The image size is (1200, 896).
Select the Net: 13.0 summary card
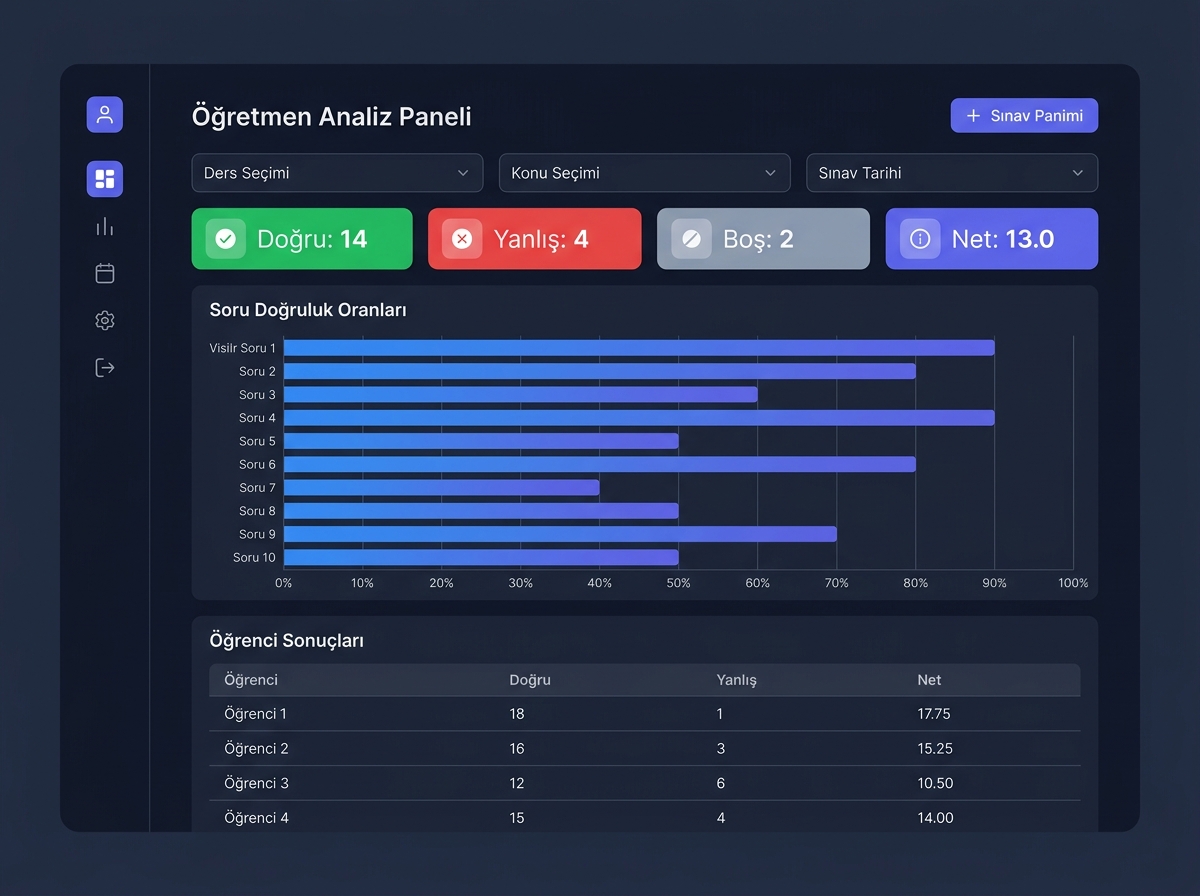[992, 239]
